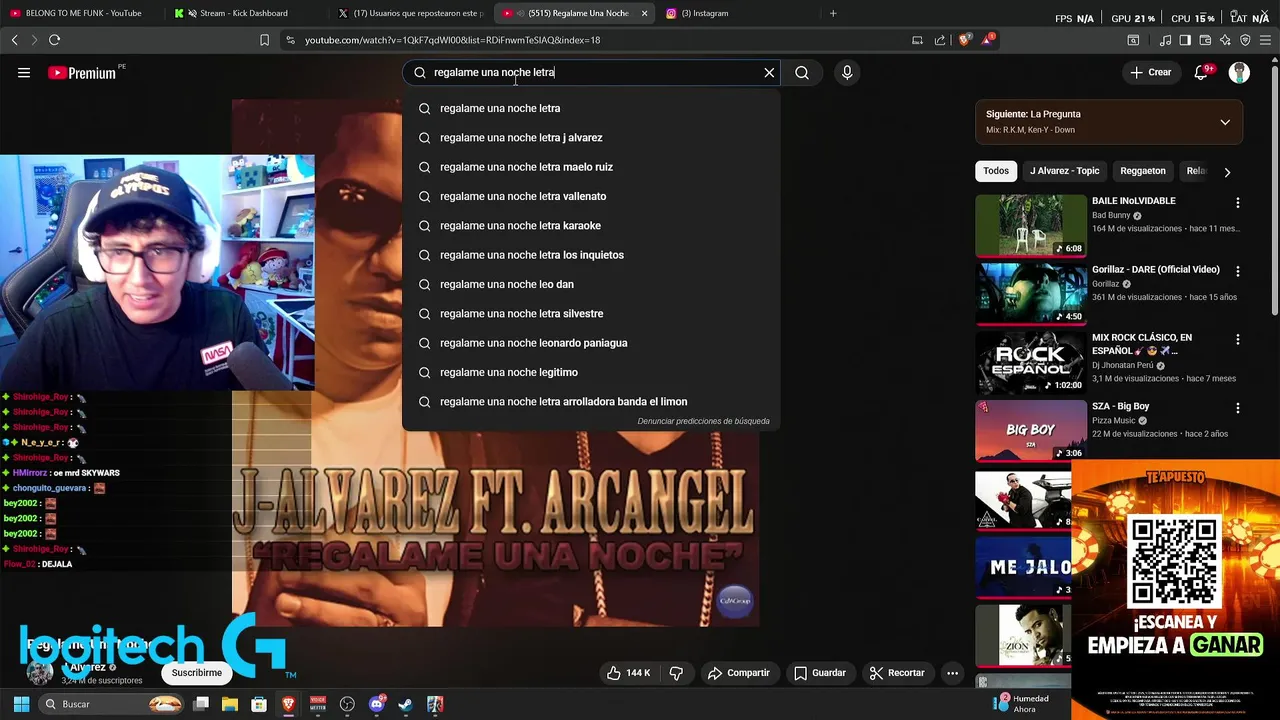Image resolution: width=1280 pixels, height=720 pixels.
Task: Open Brave Wallet icon
Action: [x=1205, y=40]
